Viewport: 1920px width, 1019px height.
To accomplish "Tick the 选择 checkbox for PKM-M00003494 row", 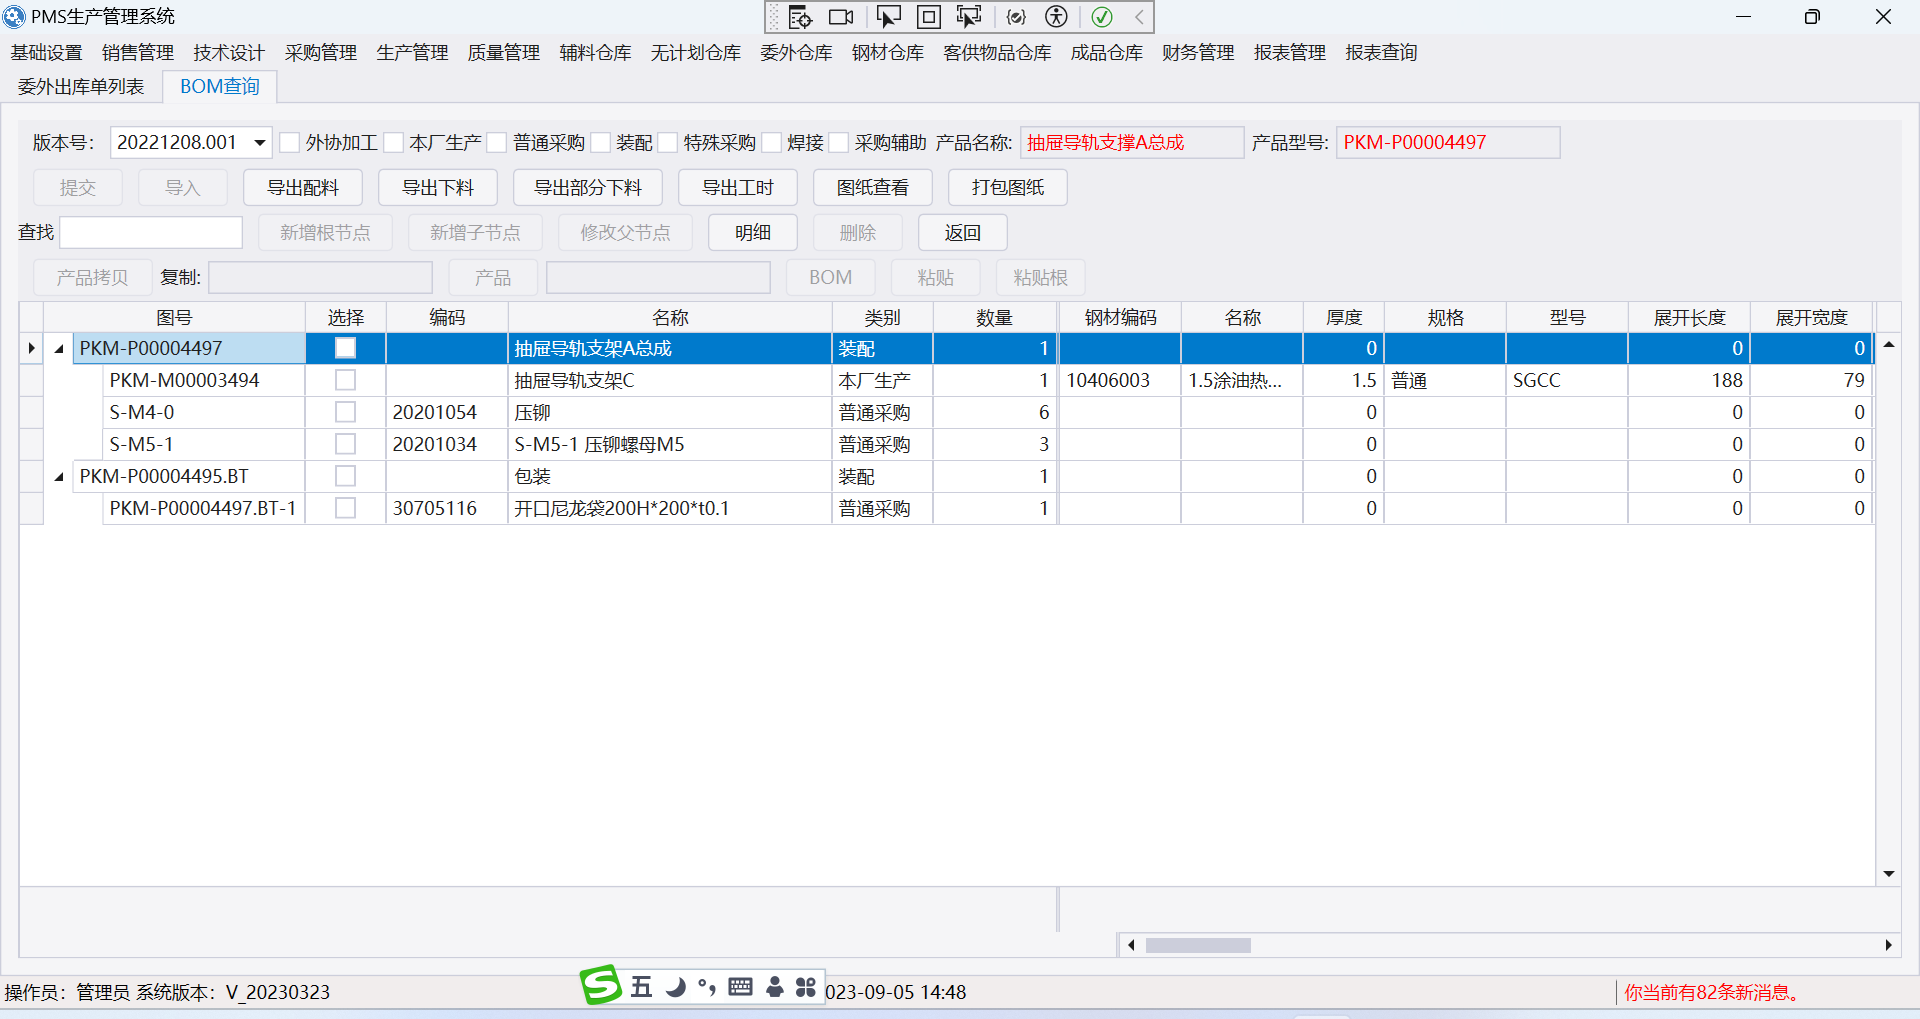I will 345,380.
